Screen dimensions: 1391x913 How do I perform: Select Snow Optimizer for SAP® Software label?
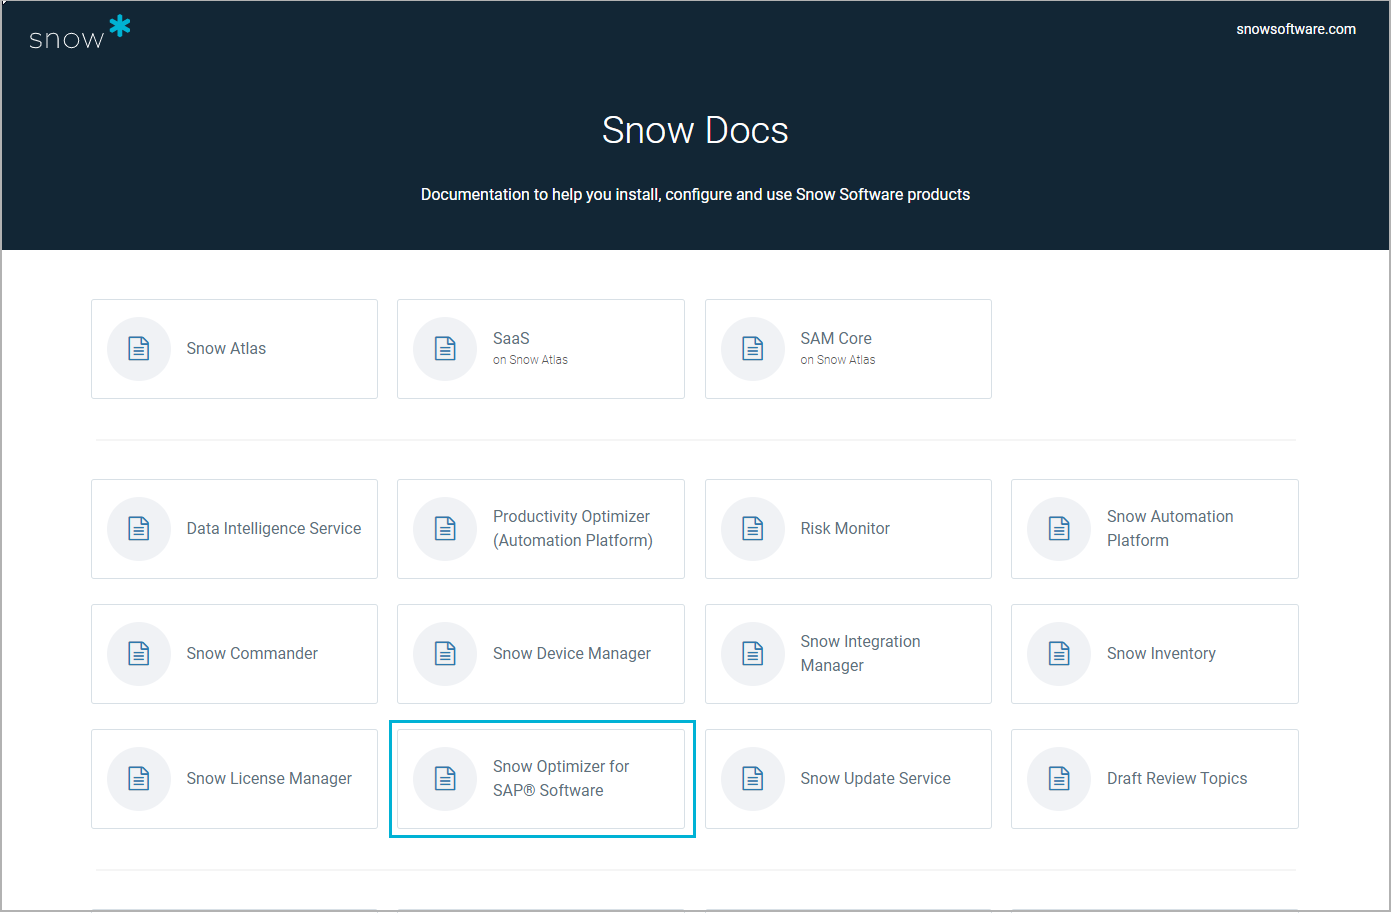click(561, 779)
